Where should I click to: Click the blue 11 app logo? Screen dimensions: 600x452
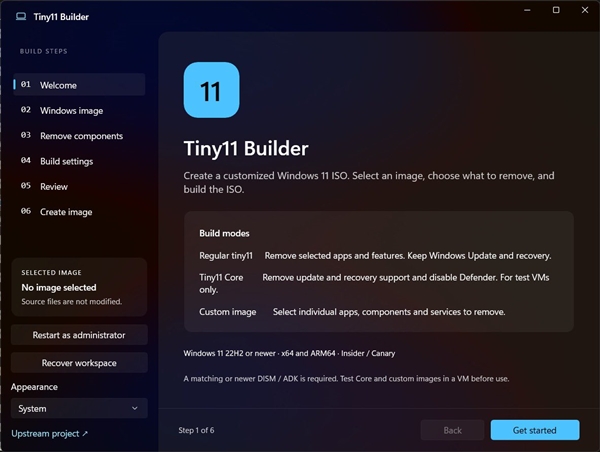(x=211, y=90)
